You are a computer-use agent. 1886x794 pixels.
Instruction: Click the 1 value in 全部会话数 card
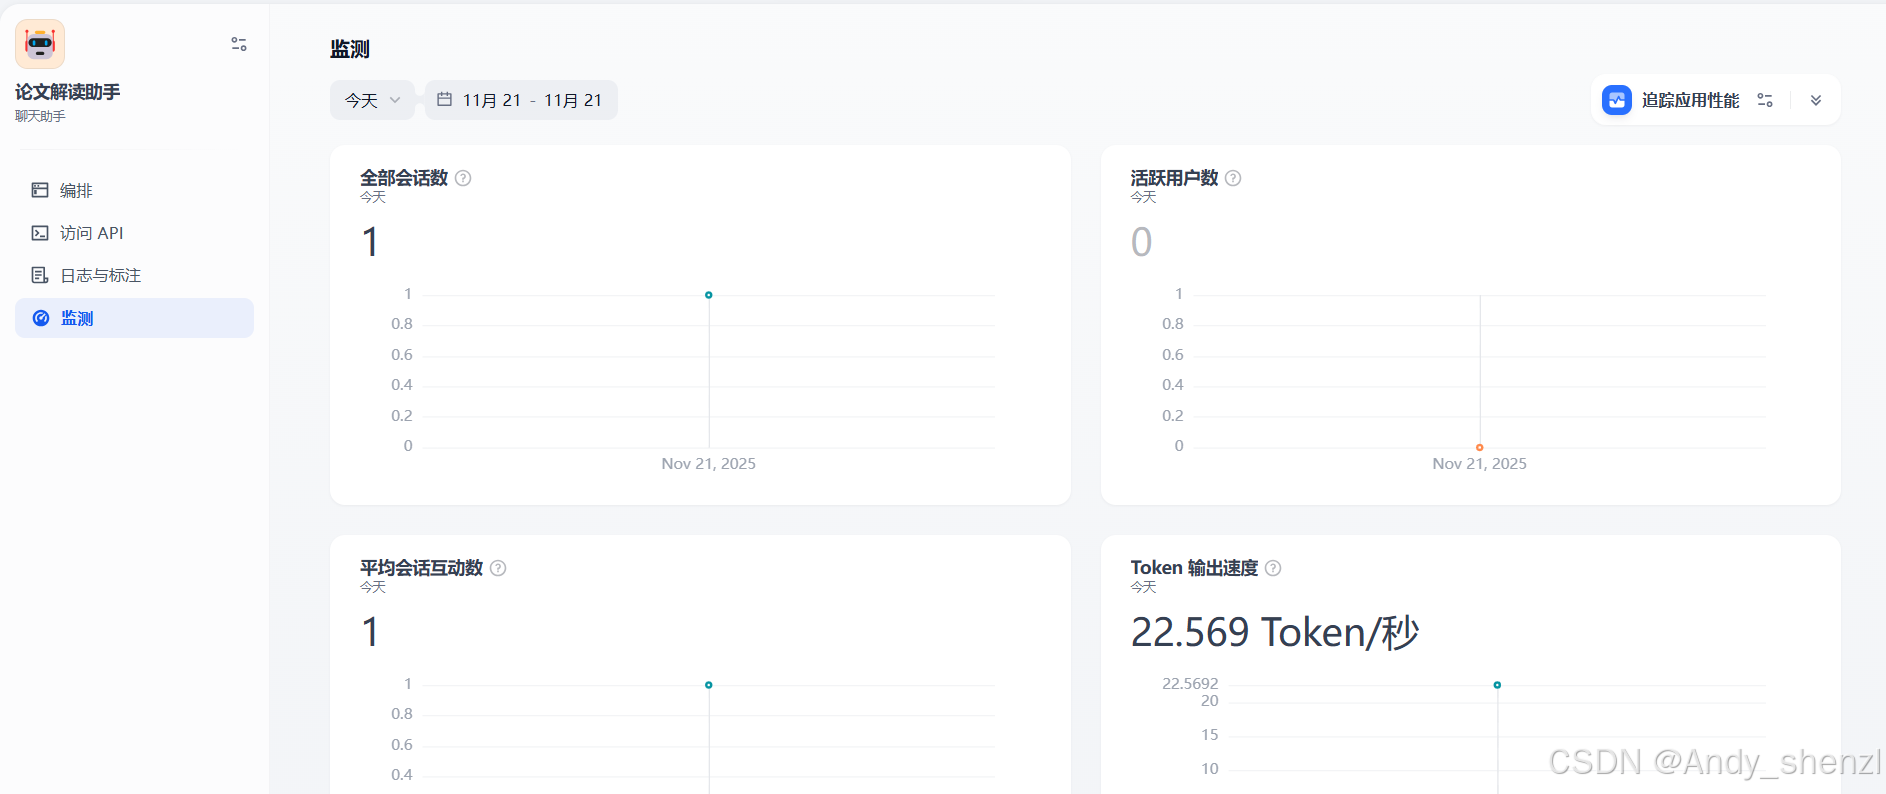(370, 242)
